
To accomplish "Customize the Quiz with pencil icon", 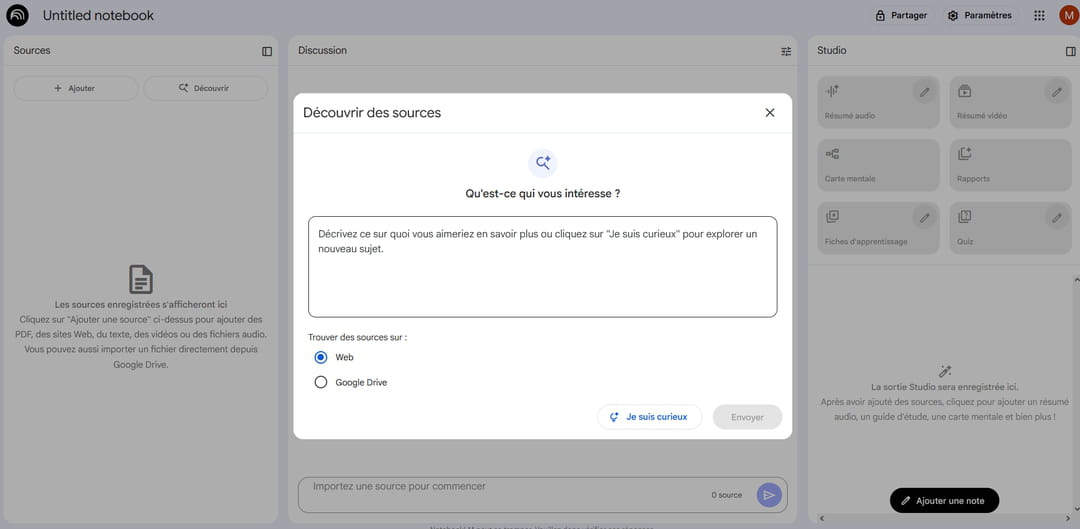I will [1056, 217].
